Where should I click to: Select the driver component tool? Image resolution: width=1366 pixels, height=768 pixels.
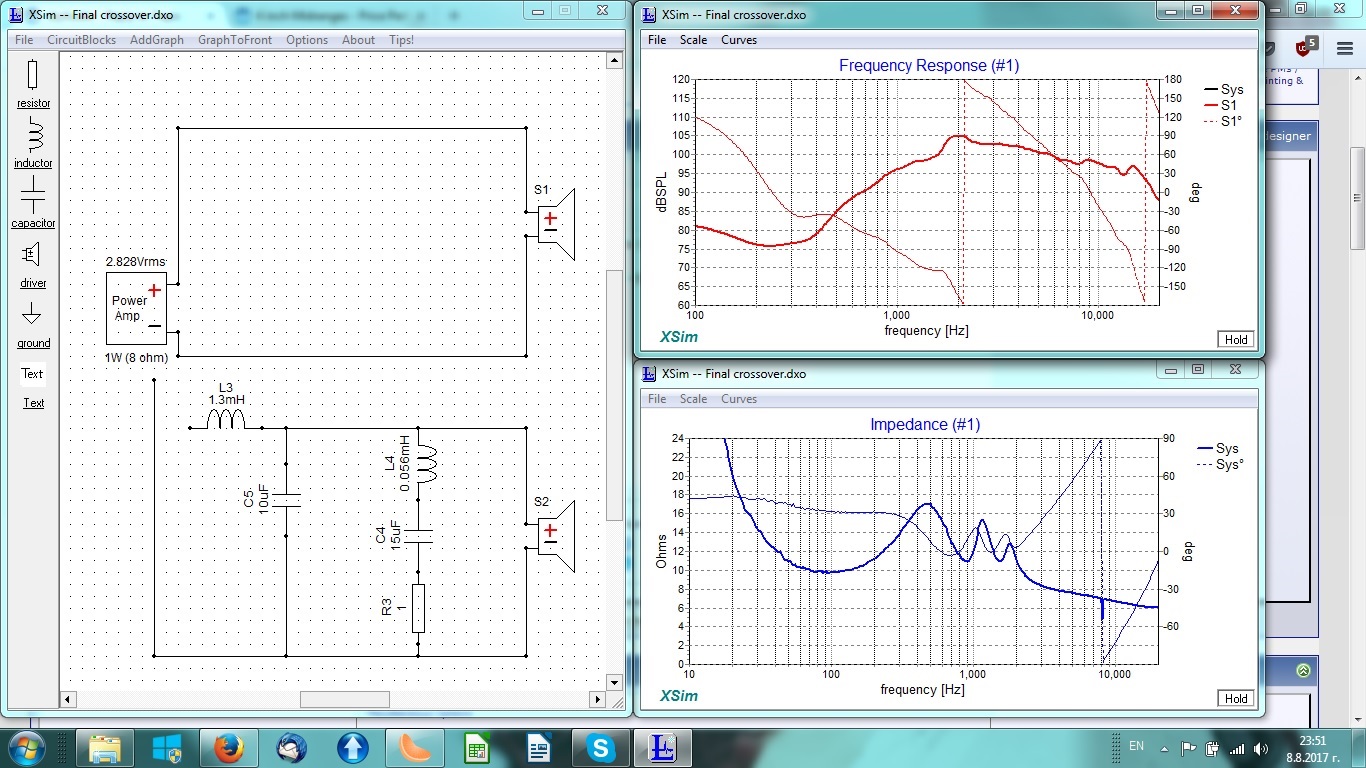pyautogui.click(x=33, y=263)
